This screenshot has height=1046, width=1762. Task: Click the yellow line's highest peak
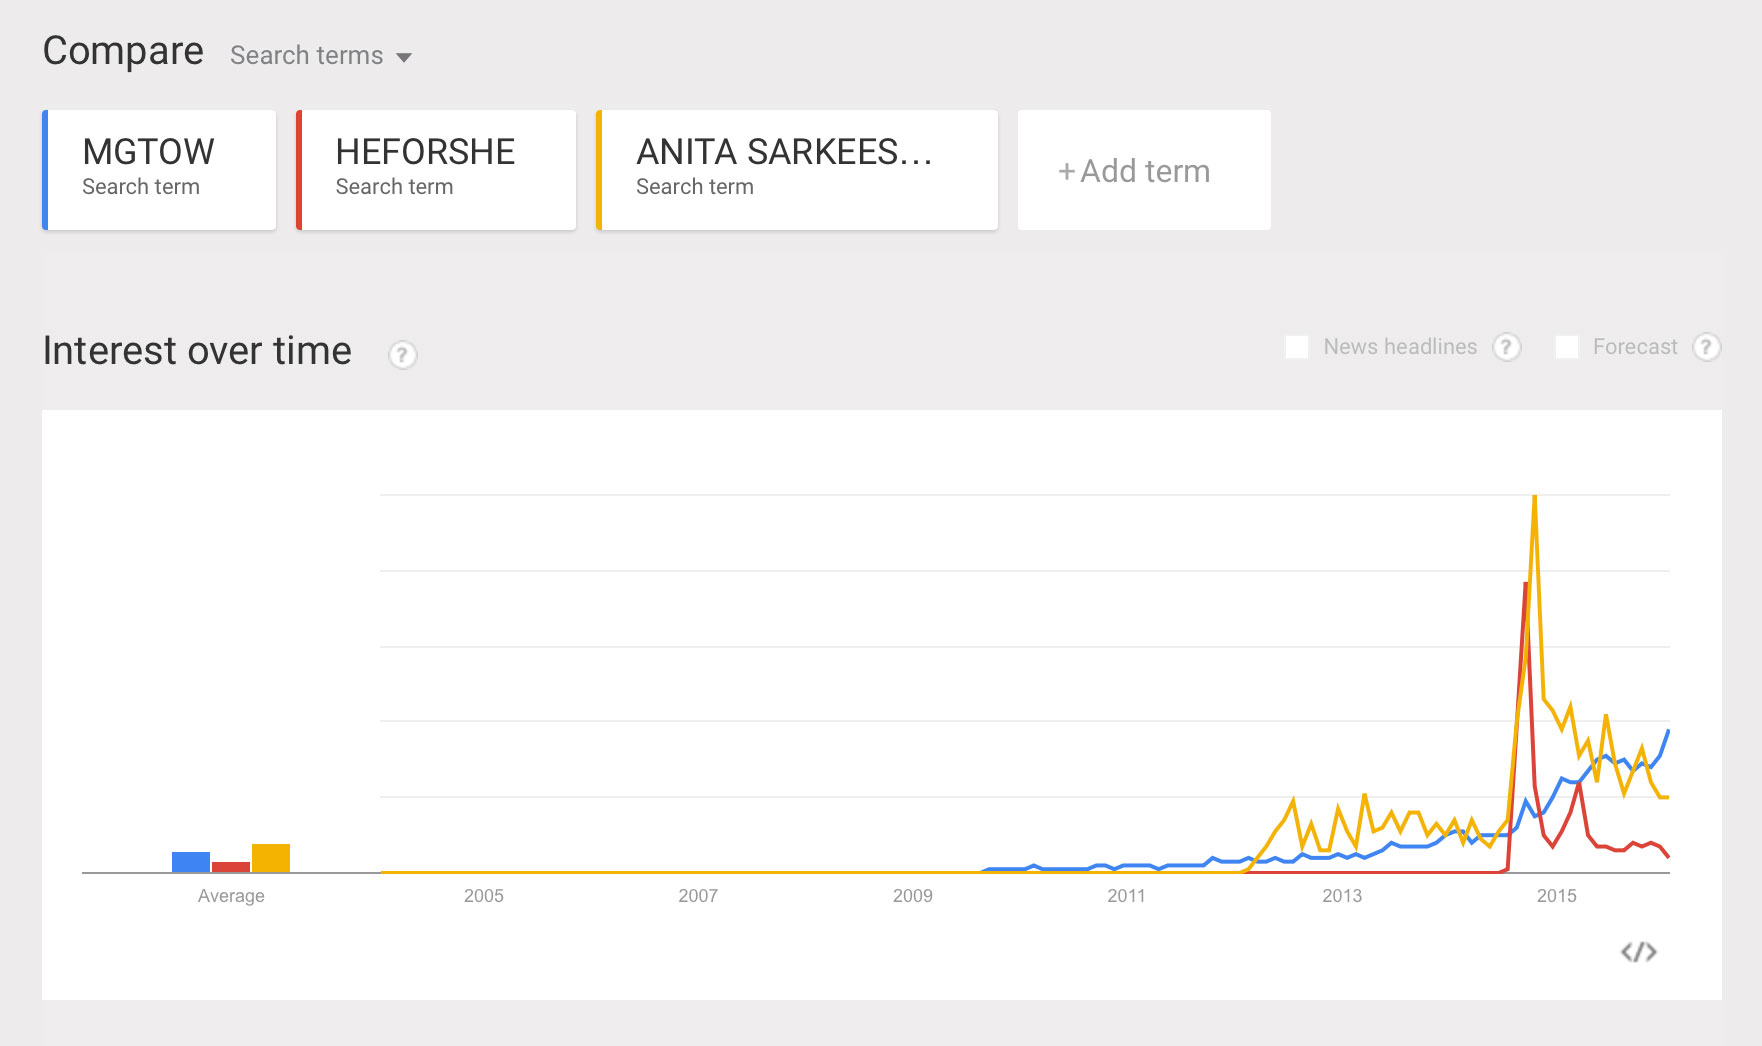pyautogui.click(x=1534, y=498)
